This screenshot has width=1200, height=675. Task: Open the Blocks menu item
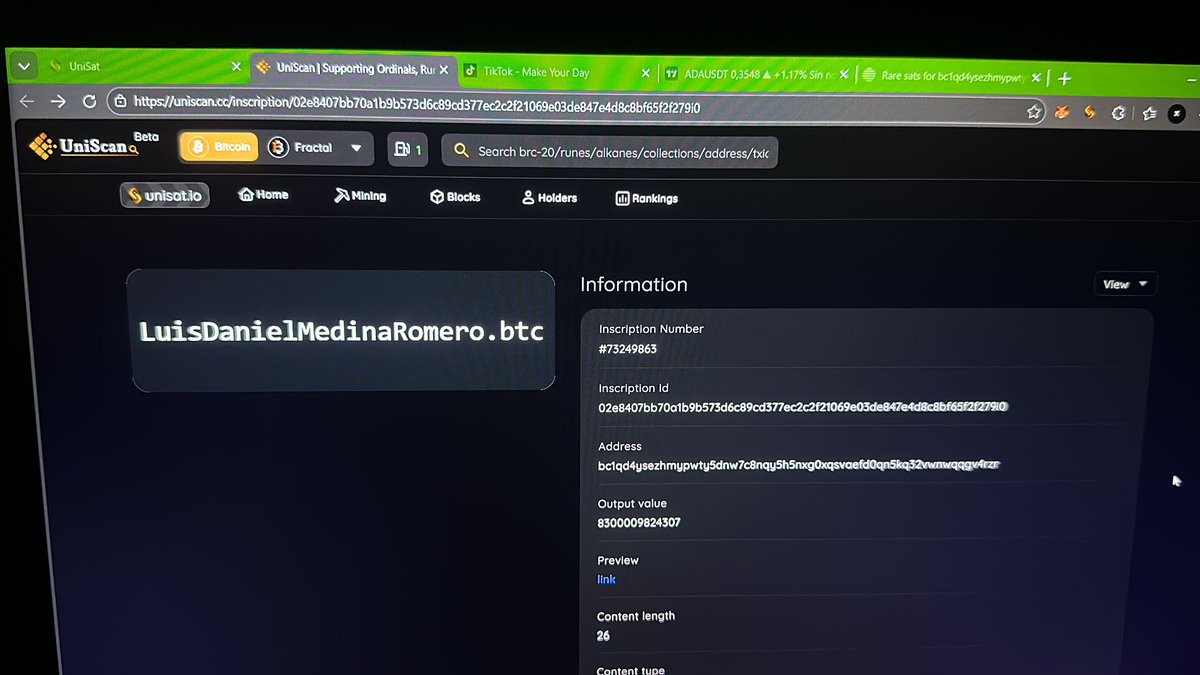(455, 197)
